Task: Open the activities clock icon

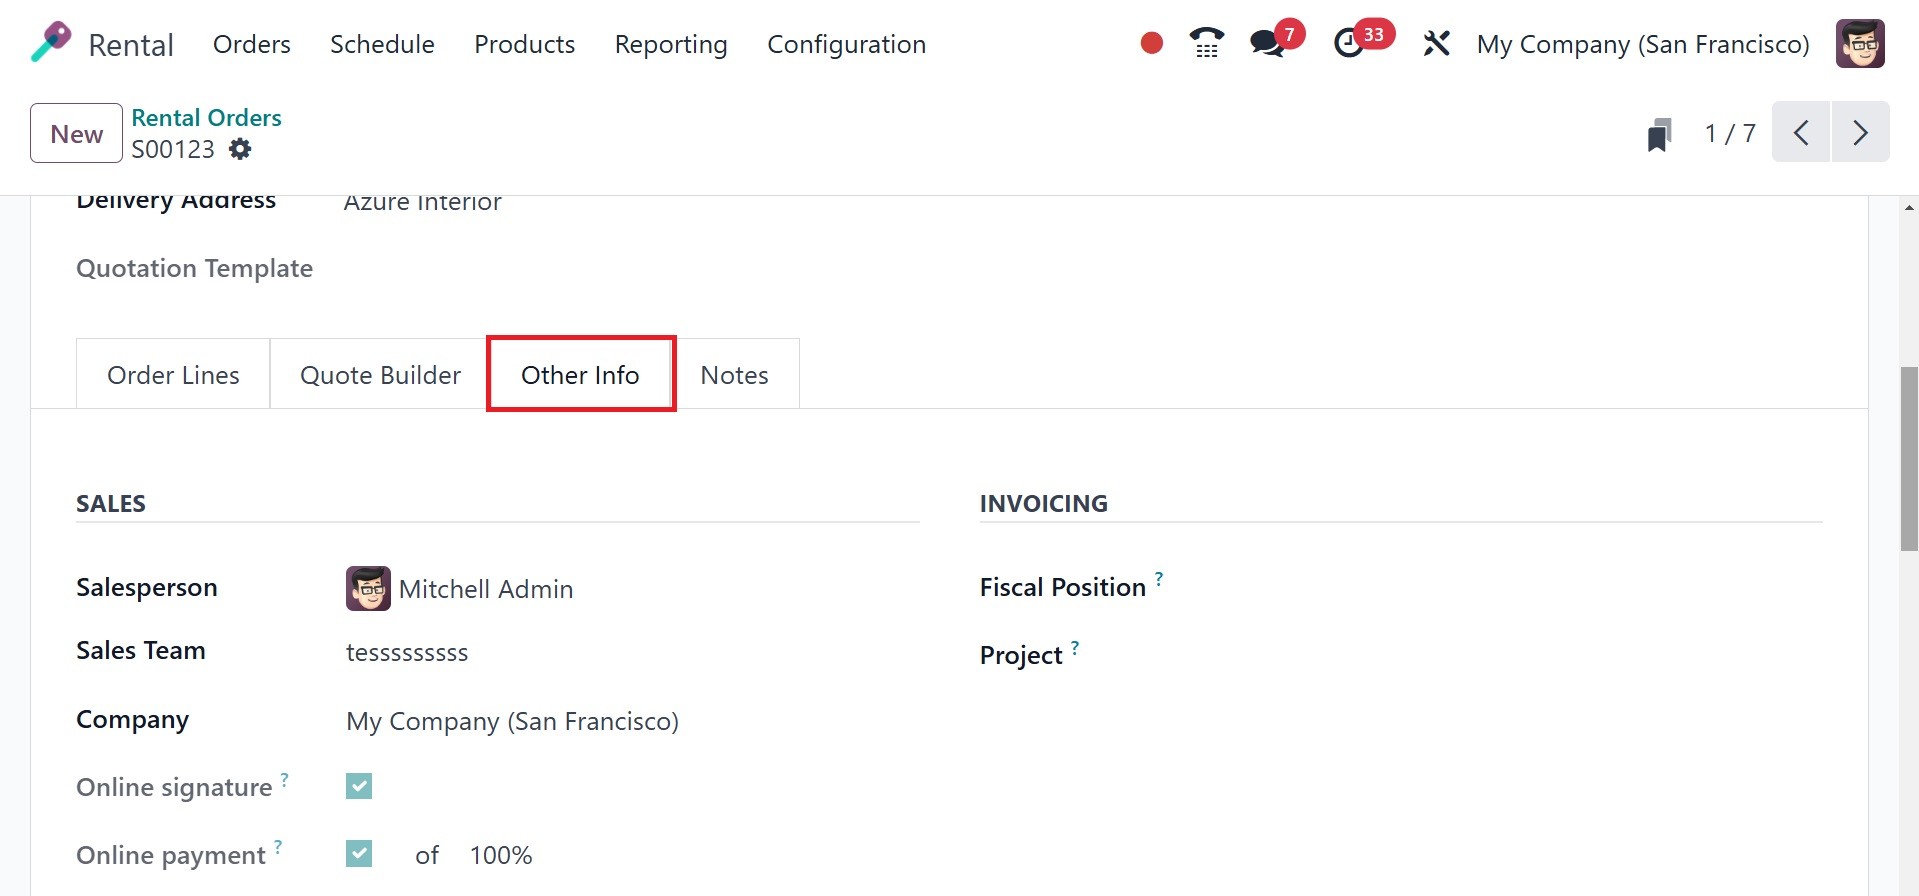Action: click(x=1349, y=43)
